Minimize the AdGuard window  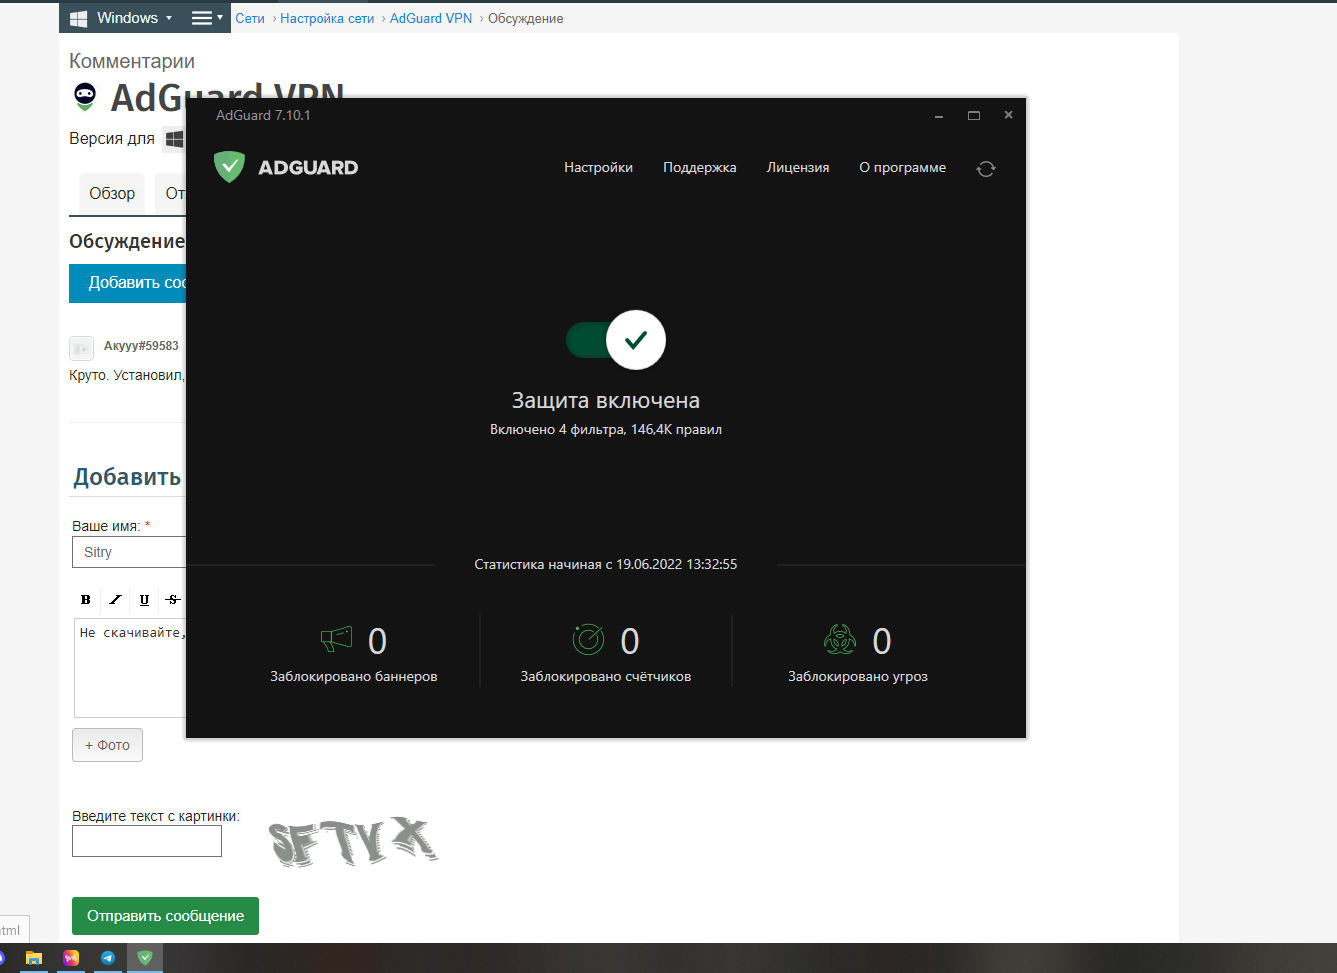tap(939, 116)
